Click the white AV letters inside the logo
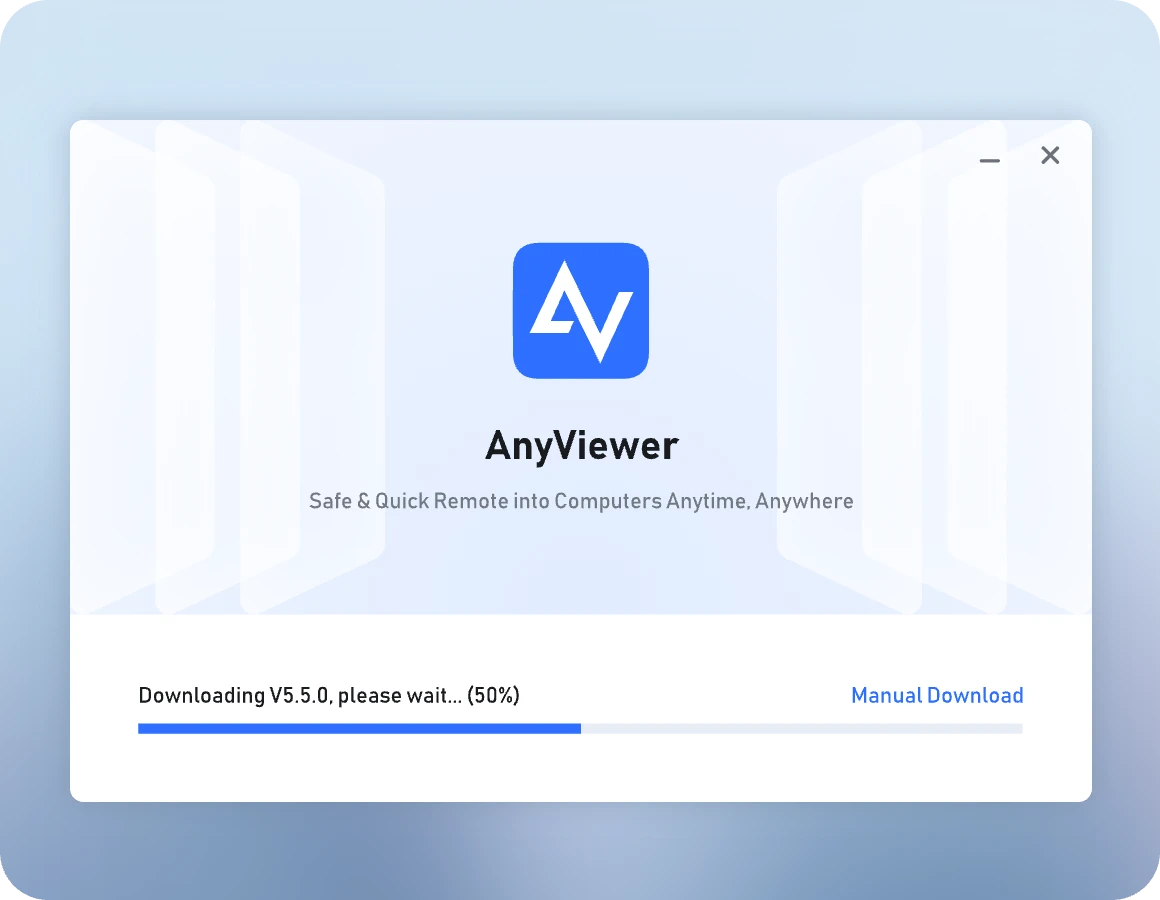 point(581,311)
